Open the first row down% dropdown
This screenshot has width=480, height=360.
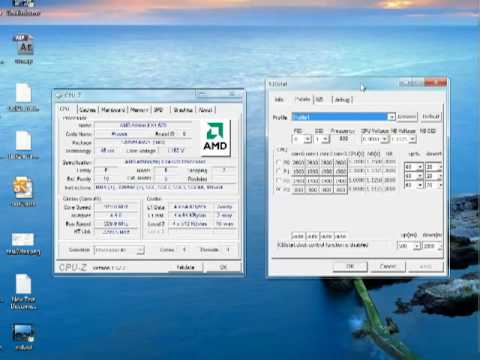click(x=434, y=166)
